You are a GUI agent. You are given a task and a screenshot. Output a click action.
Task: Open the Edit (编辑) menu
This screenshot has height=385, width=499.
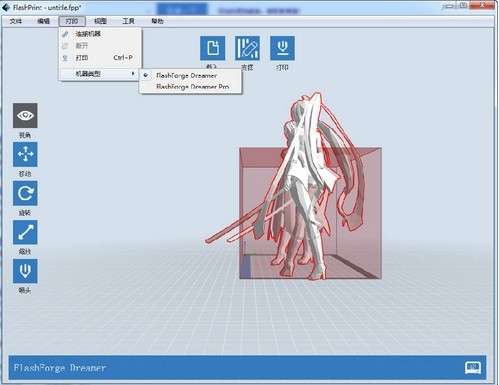[43, 21]
